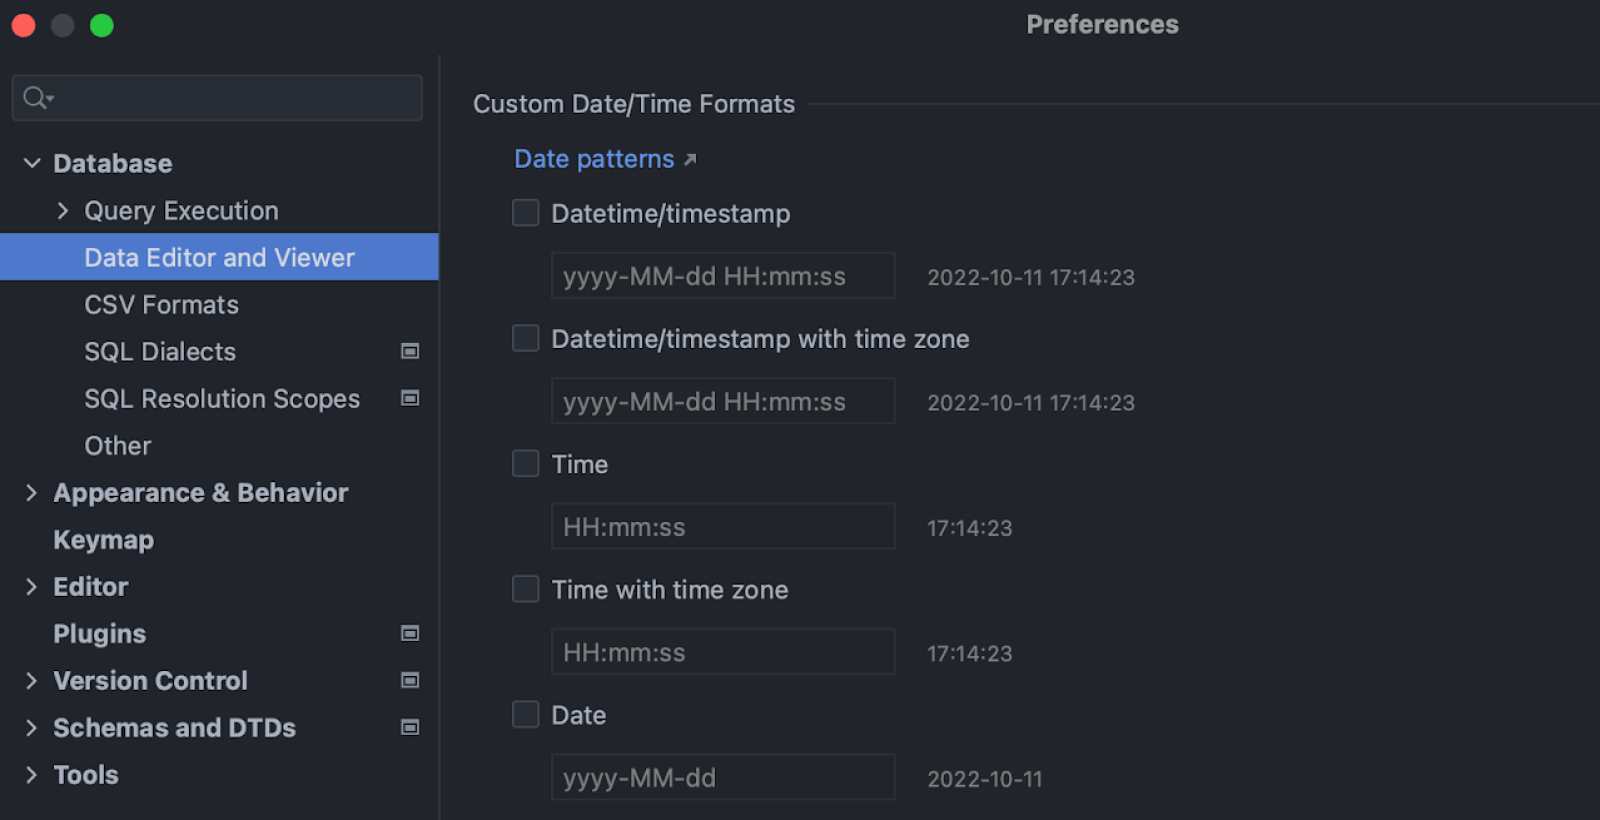Click project-level icon beside Plugins
The image size is (1600, 820).
tap(410, 633)
